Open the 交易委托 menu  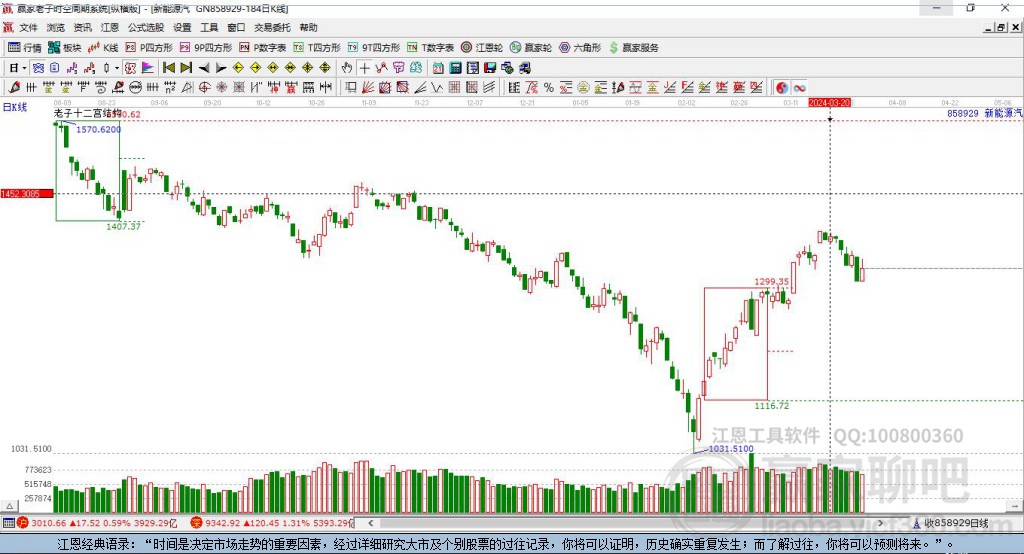pos(272,27)
